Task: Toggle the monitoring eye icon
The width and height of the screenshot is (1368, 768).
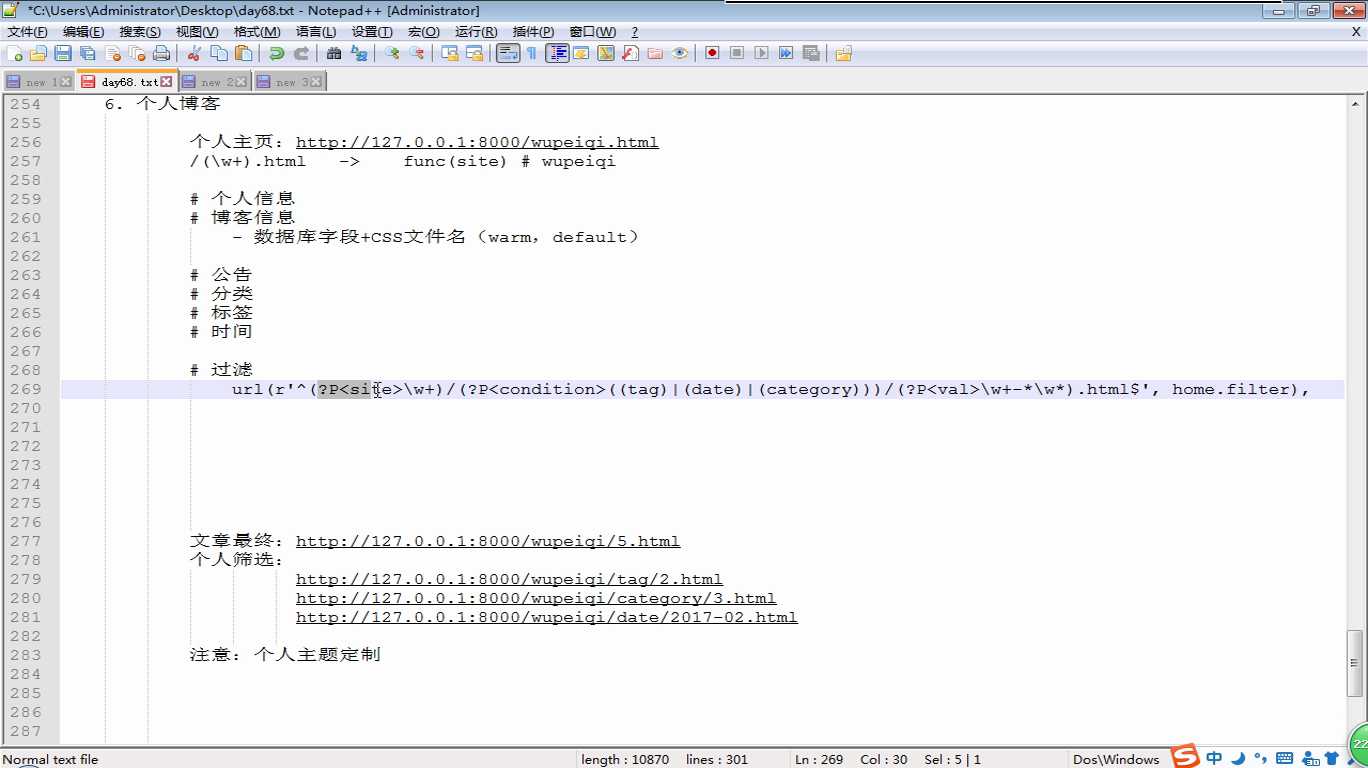Action: click(x=680, y=53)
